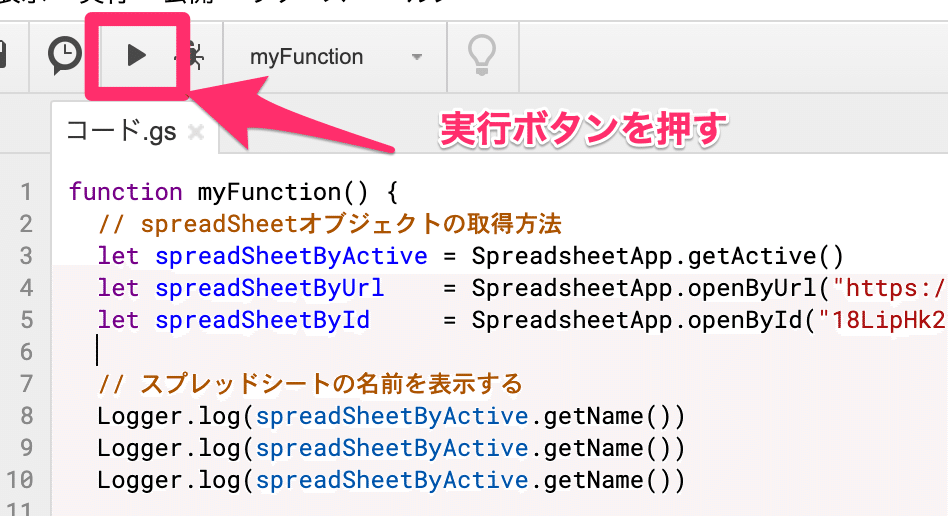
Task: Click the "18LipHk2 ID string on line 5
Action: [x=883, y=320]
